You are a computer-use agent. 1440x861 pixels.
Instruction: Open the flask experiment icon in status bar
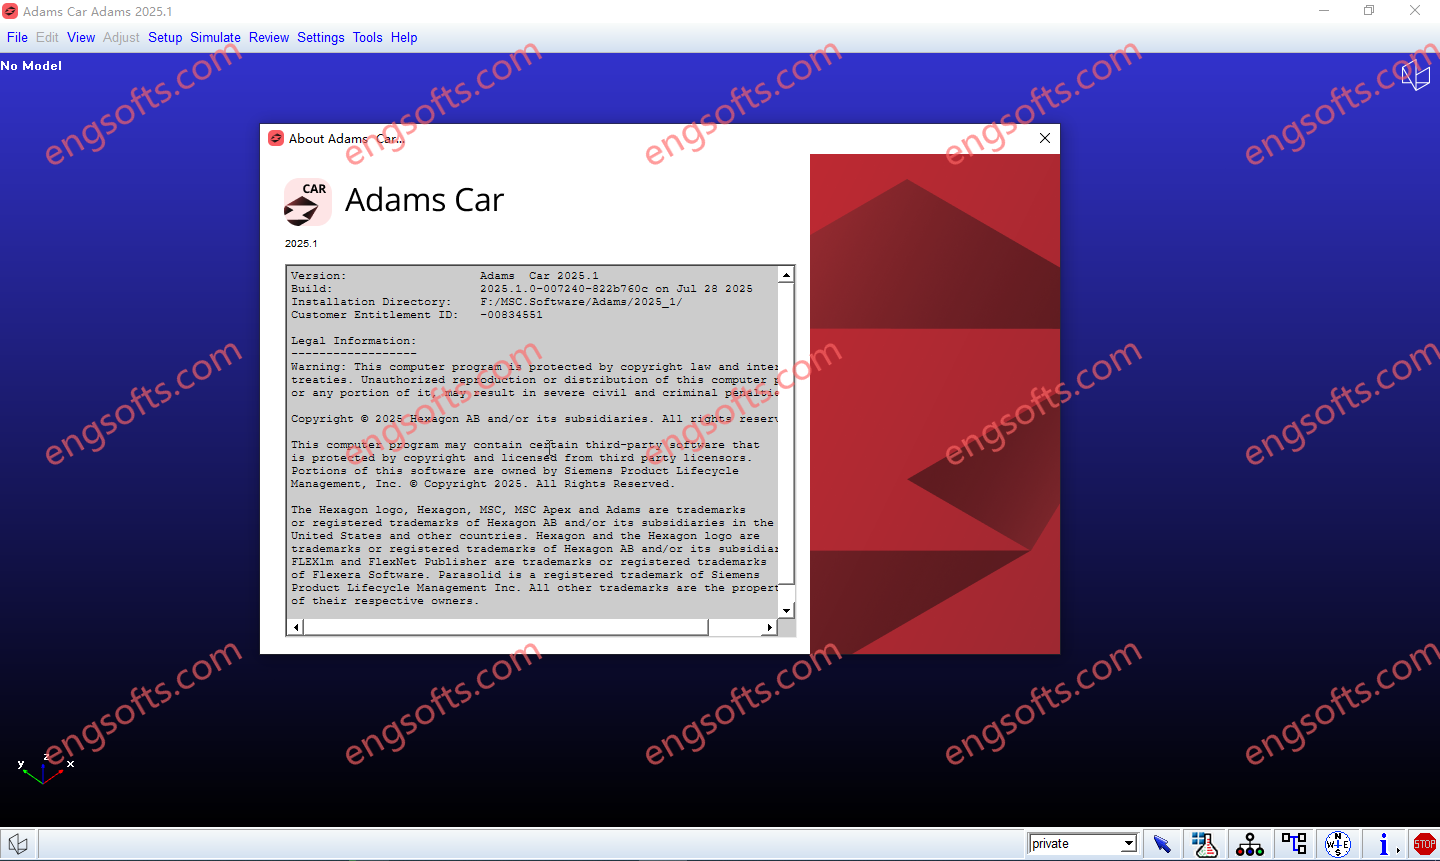tap(1205, 844)
